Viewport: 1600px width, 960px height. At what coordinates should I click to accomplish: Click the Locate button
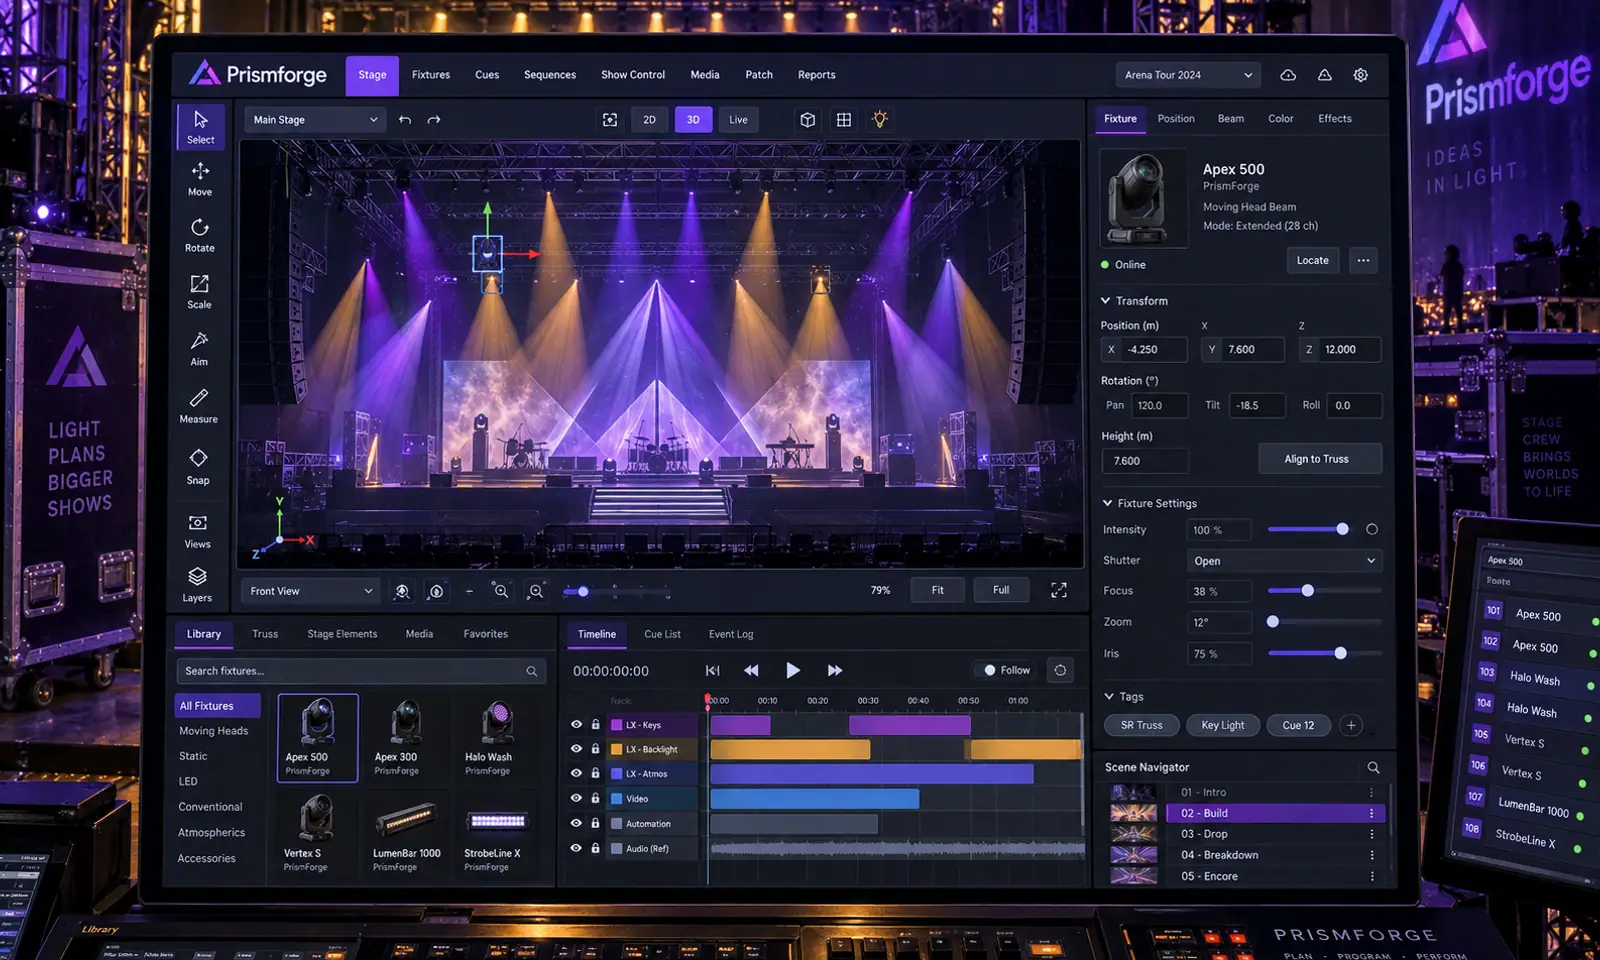point(1313,260)
